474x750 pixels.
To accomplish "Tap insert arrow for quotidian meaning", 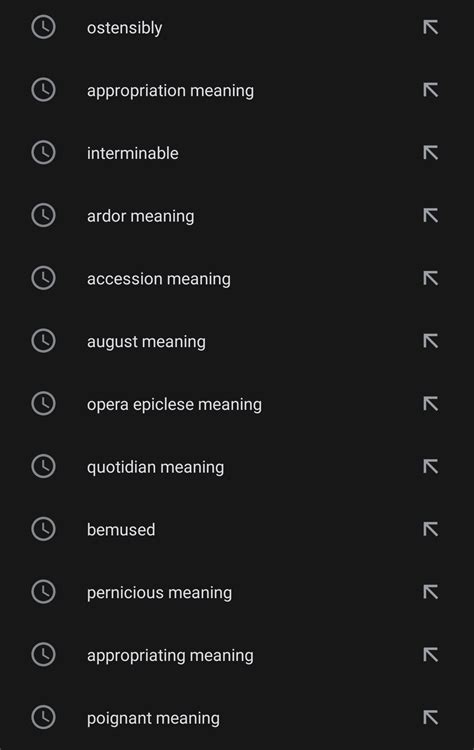I will point(430,466).
